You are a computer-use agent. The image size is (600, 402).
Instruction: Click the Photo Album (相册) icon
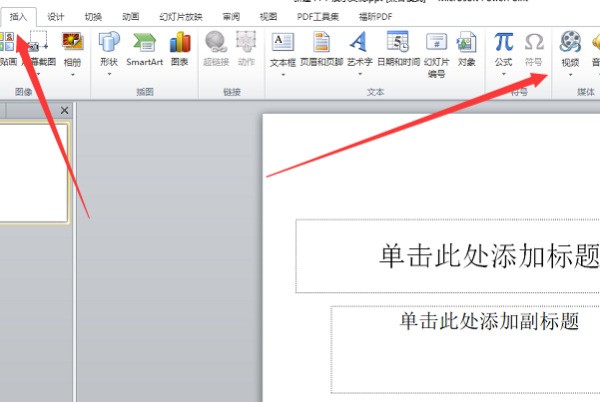tap(72, 42)
